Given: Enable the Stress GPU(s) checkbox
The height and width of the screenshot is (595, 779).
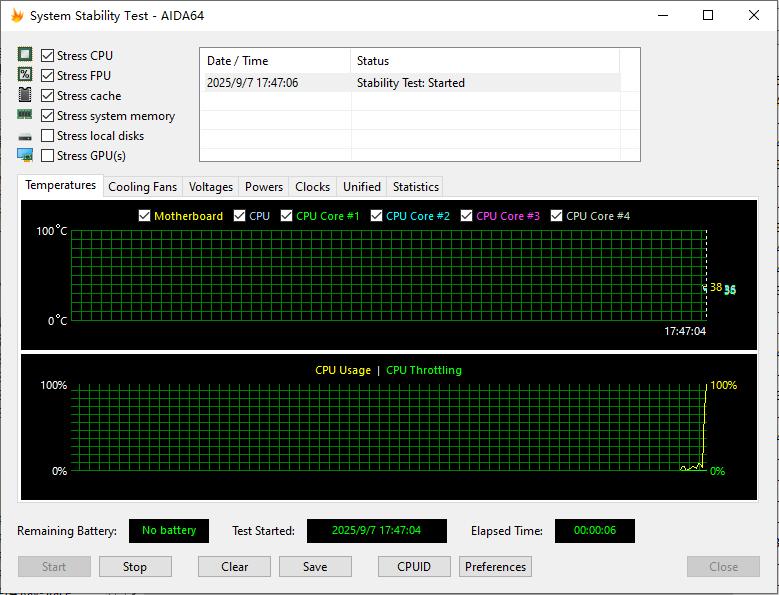Looking at the screenshot, I should (47, 155).
